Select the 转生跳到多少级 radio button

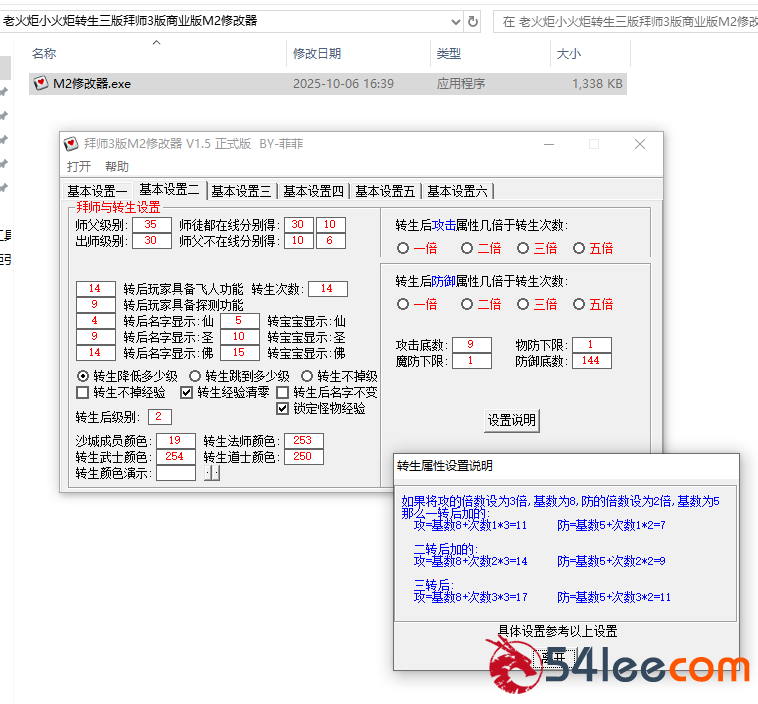(195, 376)
